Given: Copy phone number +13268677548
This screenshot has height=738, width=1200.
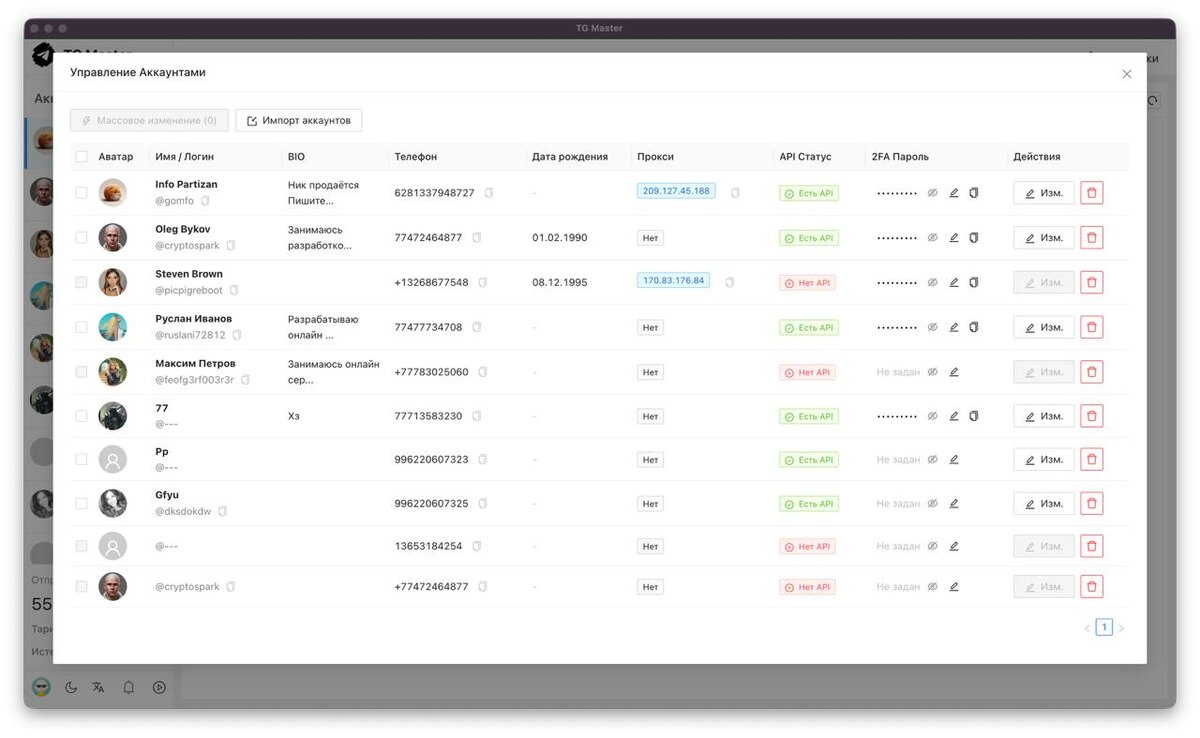Looking at the screenshot, I should [x=482, y=282].
